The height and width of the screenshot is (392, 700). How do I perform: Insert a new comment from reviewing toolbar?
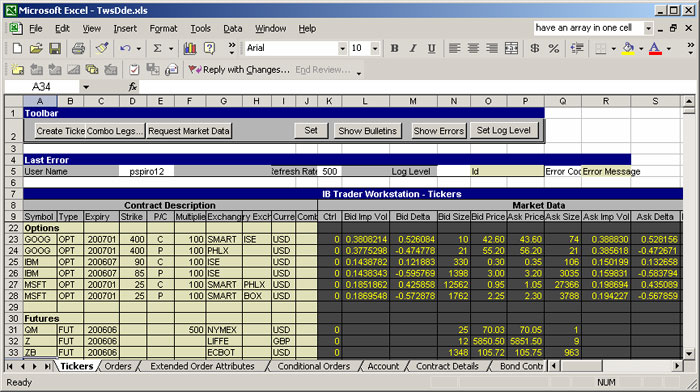click(x=17, y=69)
